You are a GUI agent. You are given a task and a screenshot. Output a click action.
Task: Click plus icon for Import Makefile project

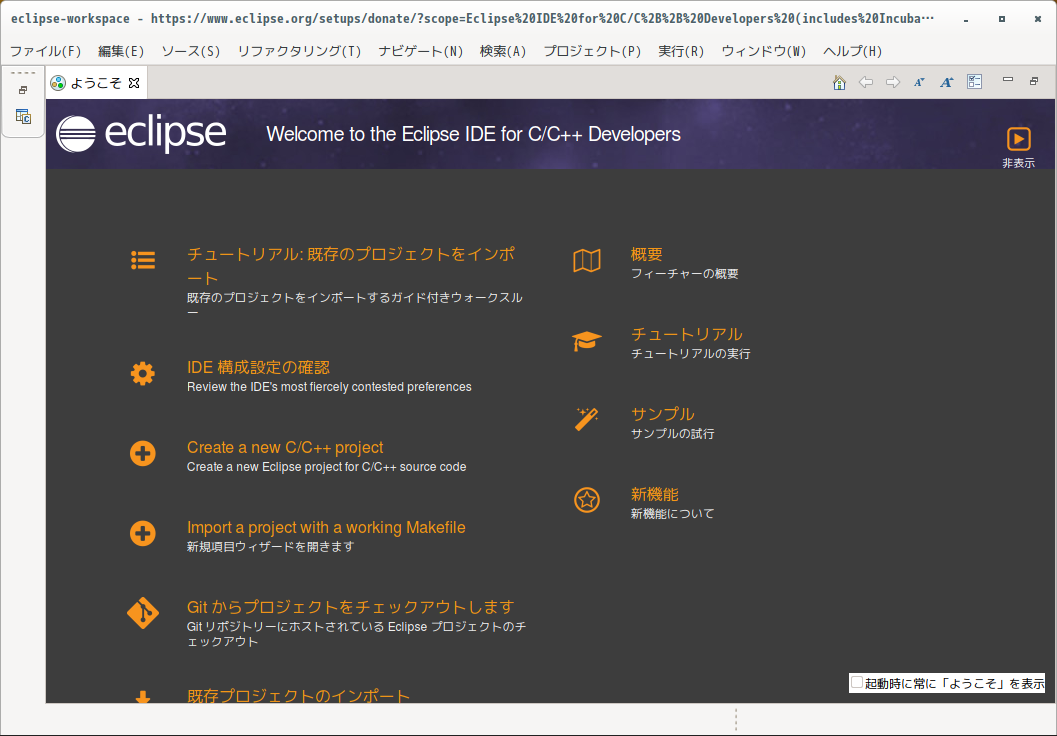(x=143, y=534)
